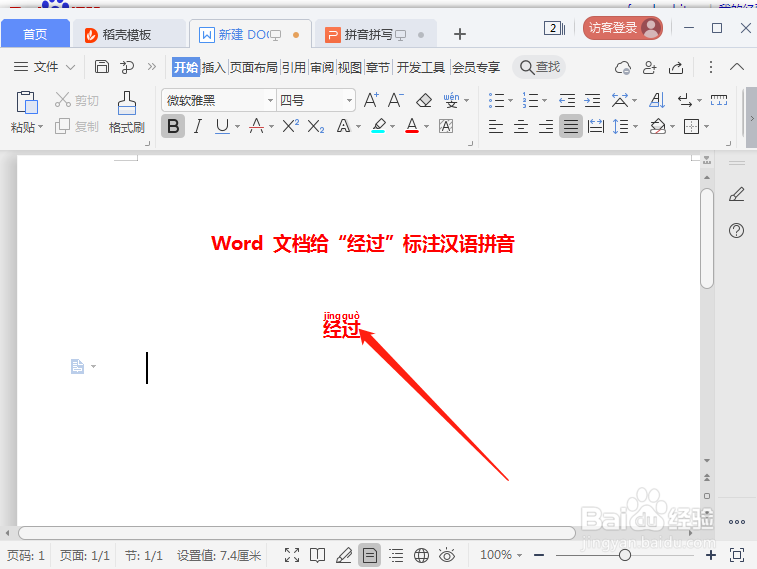Set align left paragraph
Image resolution: width=757 pixels, height=569 pixels.
495,126
